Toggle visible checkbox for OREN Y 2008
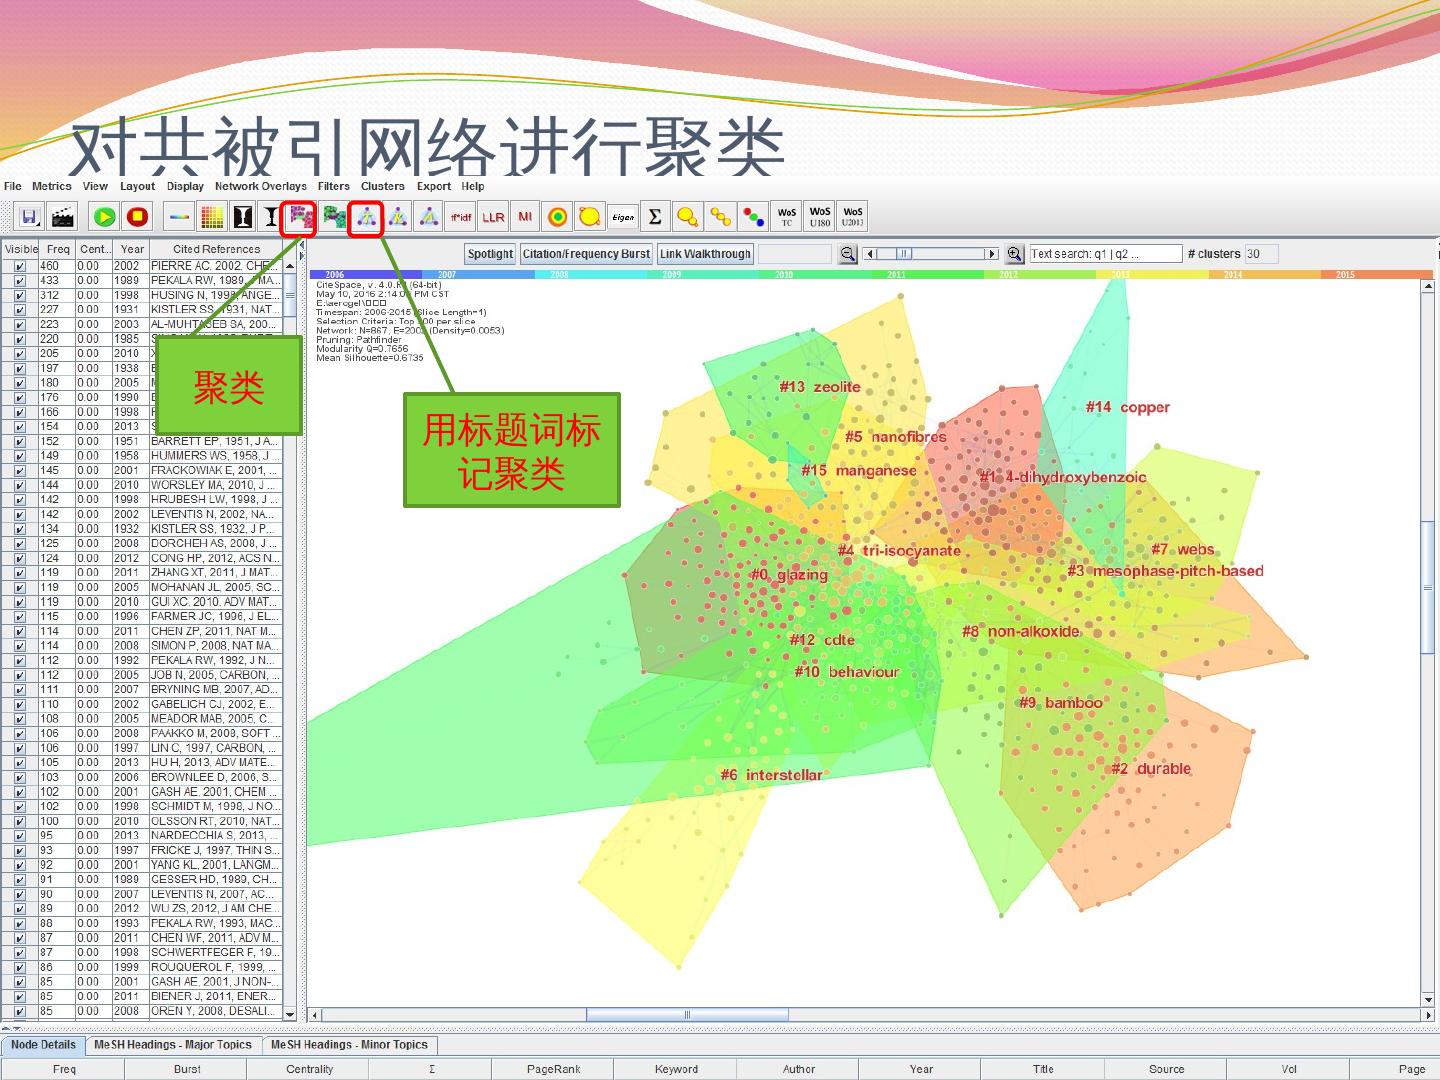 (x=19, y=1011)
